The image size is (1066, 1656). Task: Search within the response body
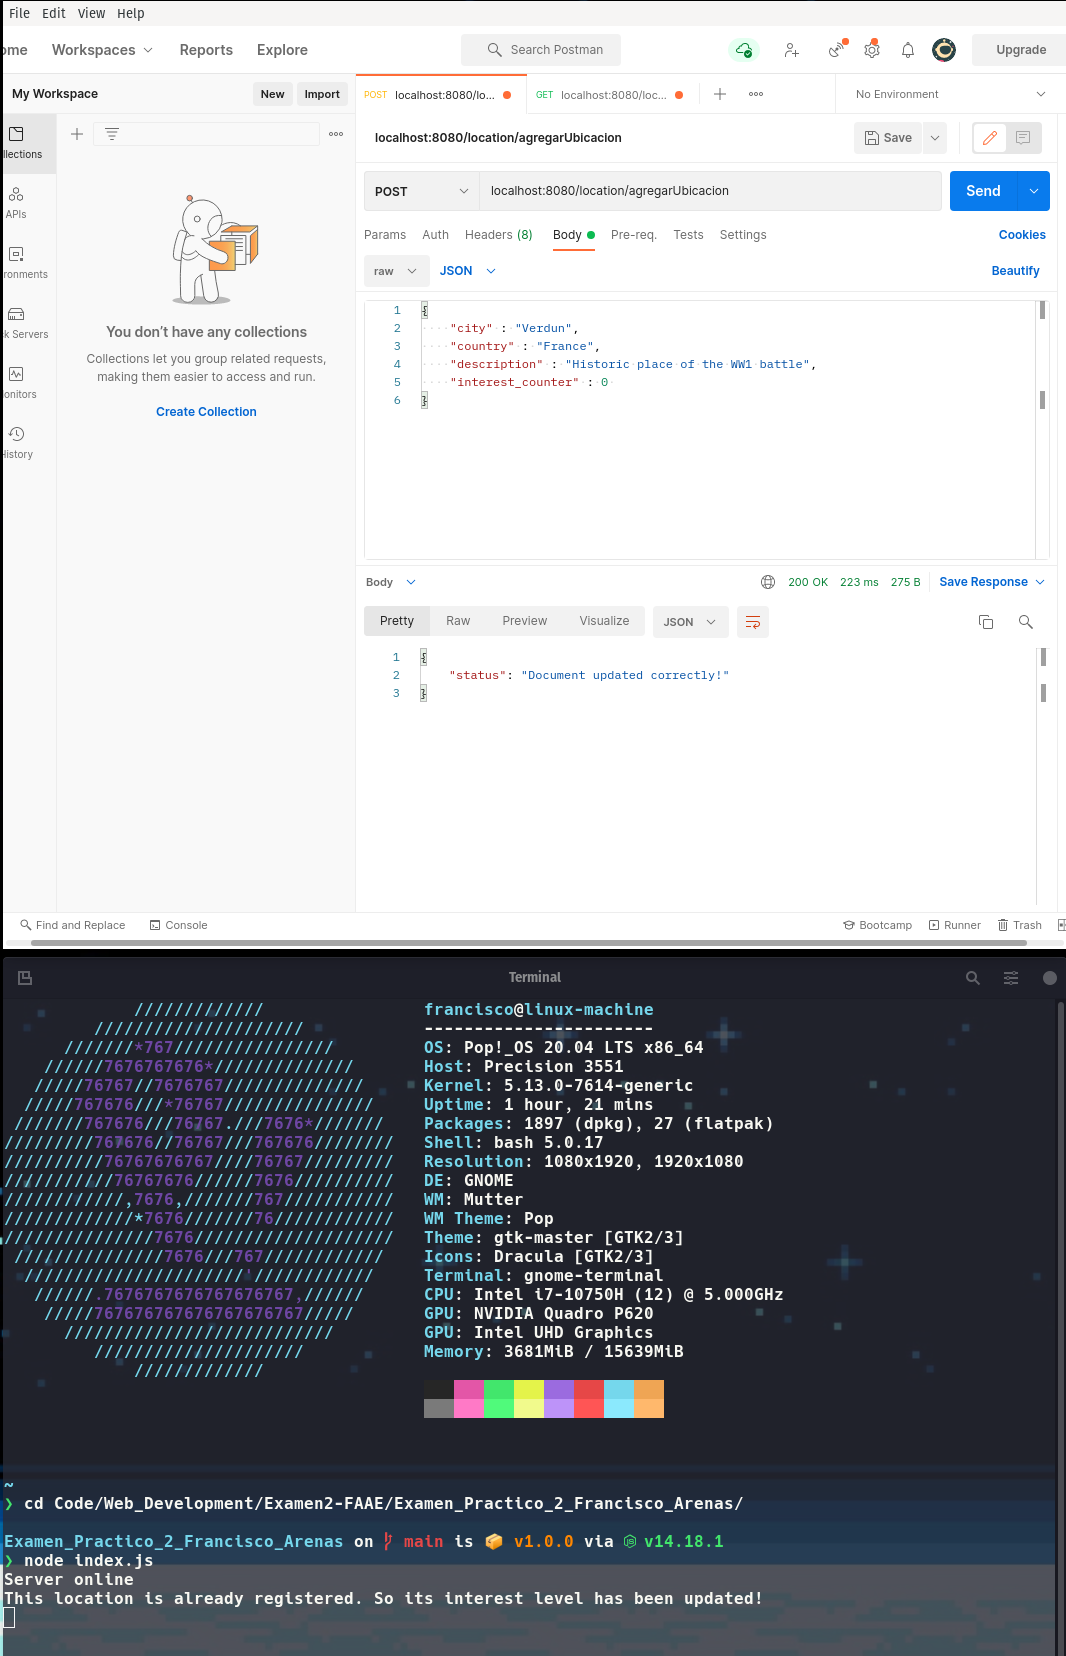[1025, 622]
